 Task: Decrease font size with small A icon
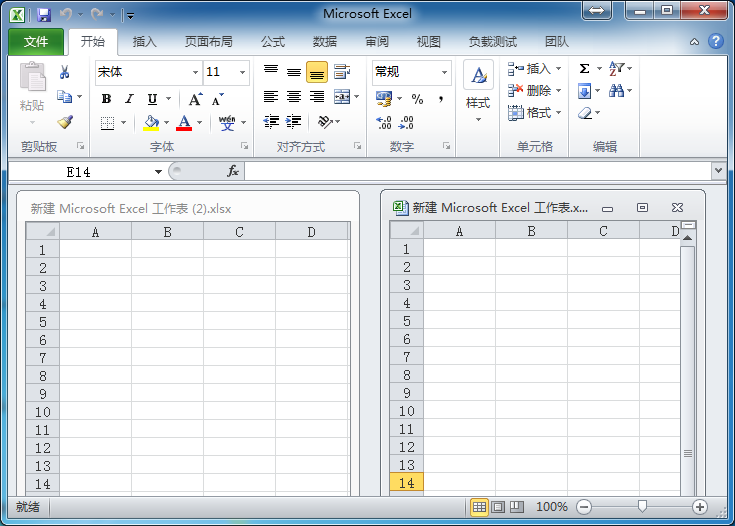(218, 99)
